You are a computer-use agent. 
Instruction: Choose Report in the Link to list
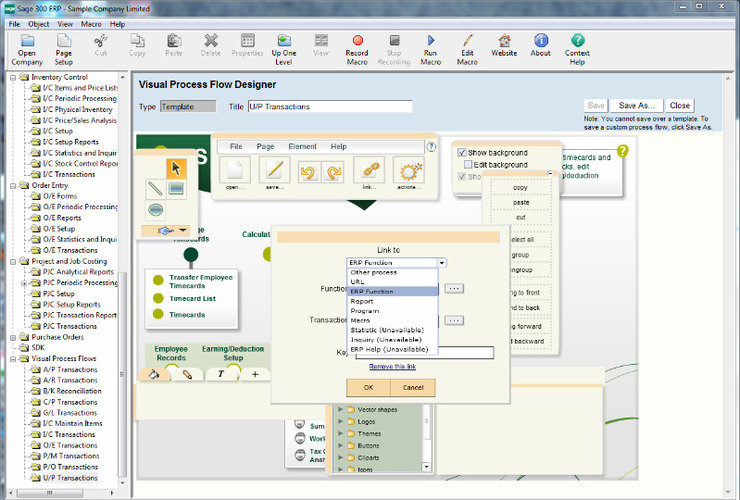[x=362, y=301]
